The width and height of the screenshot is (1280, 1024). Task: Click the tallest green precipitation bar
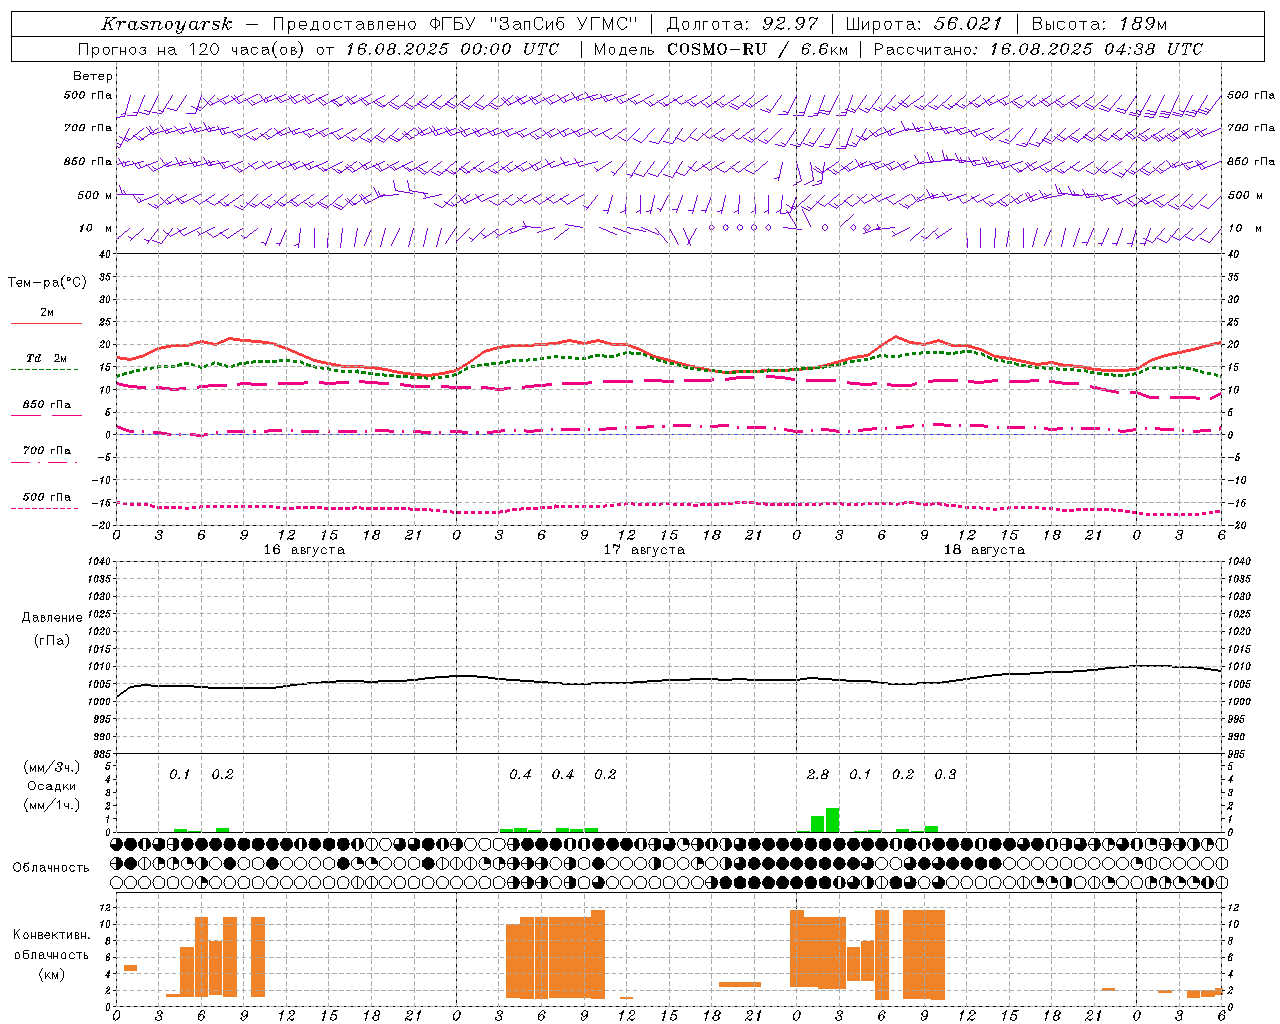(832, 819)
